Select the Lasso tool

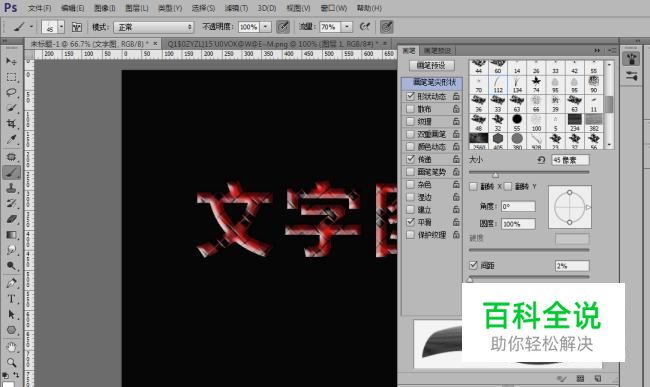click(11, 92)
